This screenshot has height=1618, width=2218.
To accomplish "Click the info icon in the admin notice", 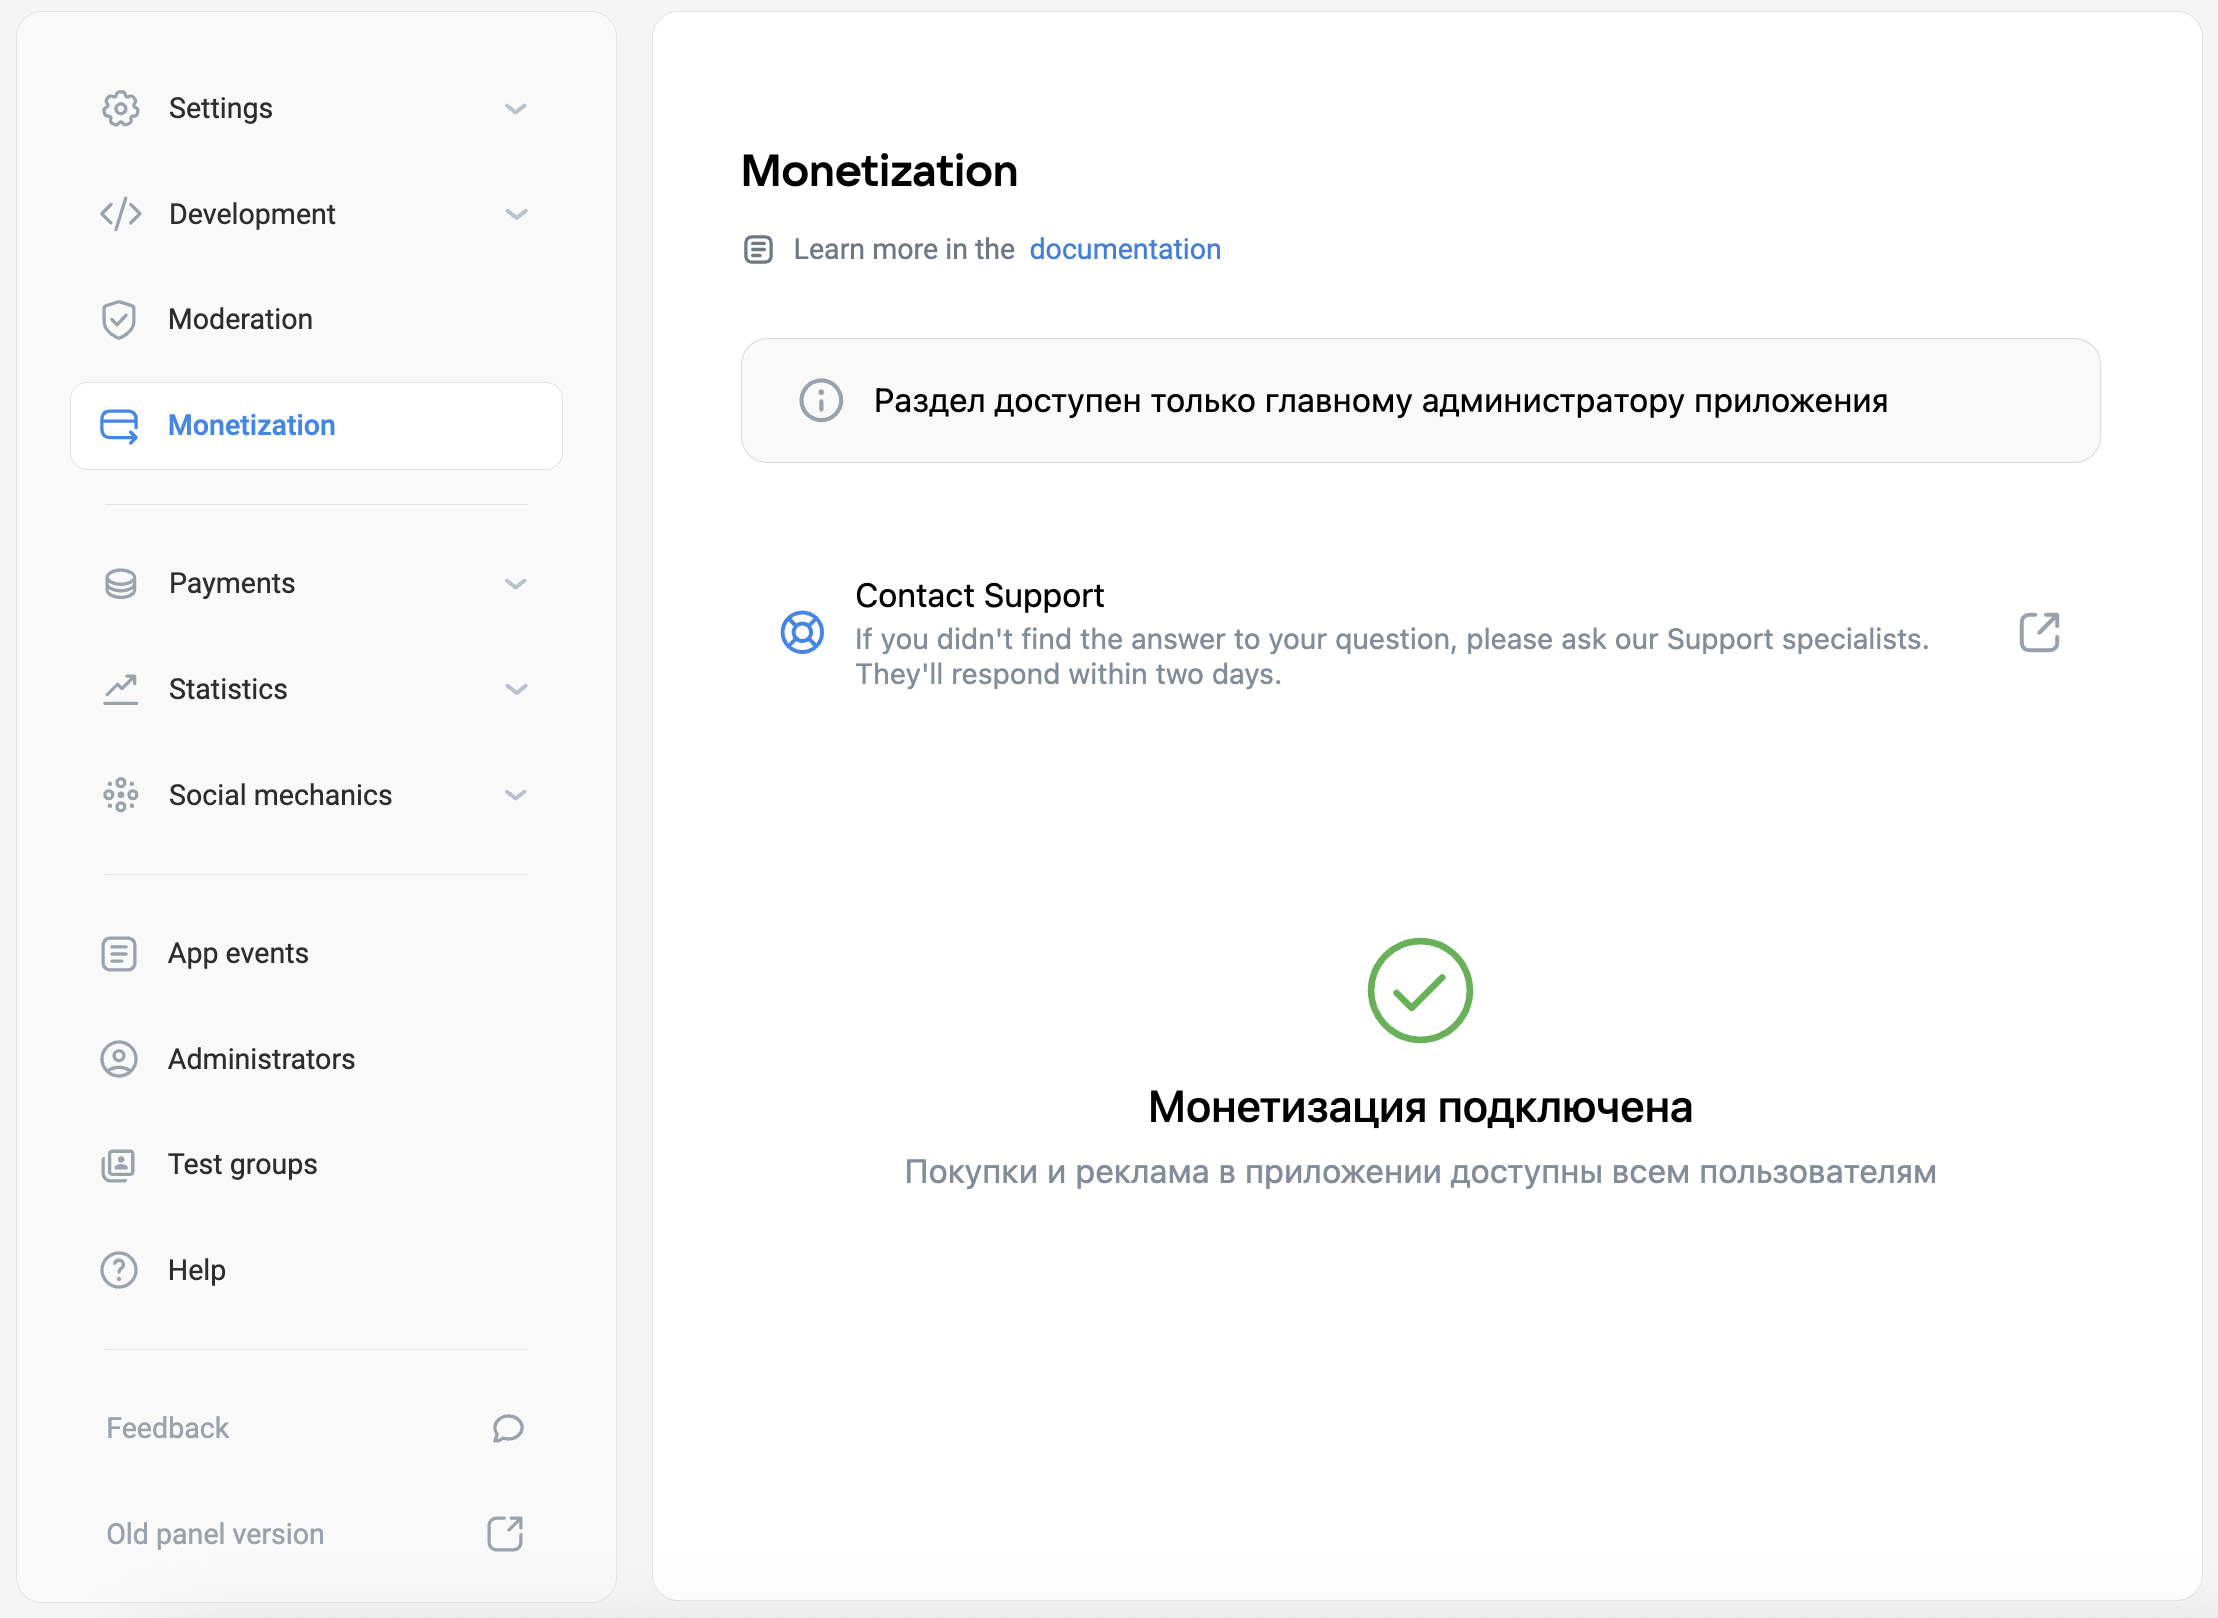I will coord(821,401).
